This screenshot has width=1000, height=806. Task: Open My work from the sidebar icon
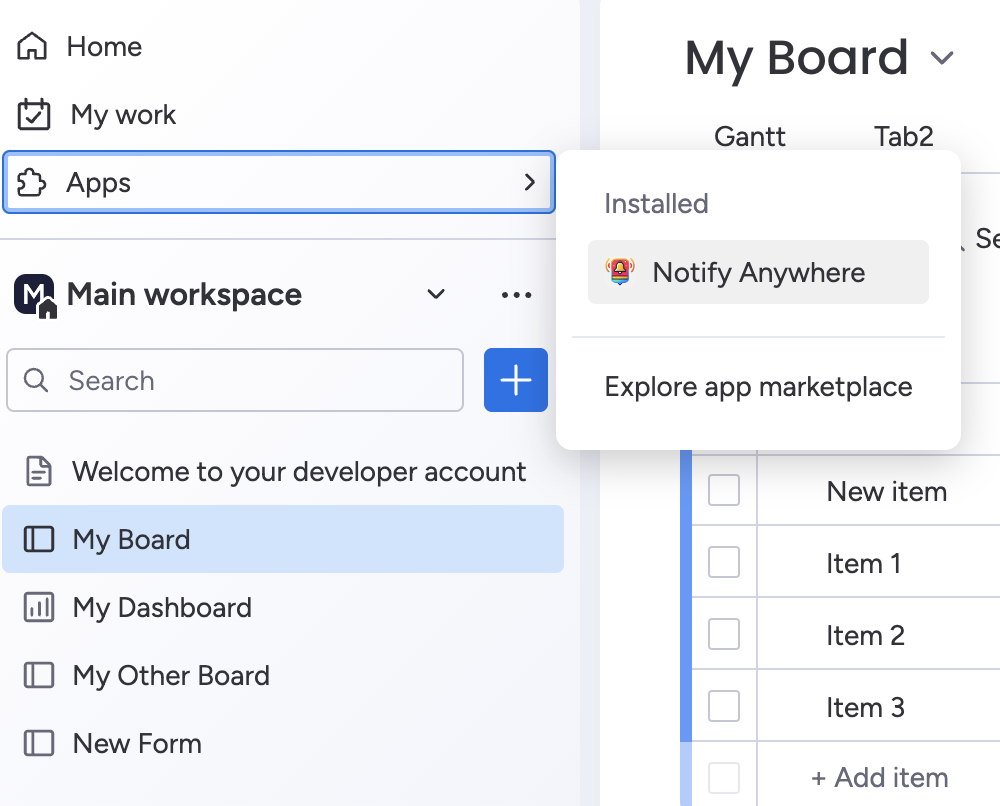click(33, 114)
